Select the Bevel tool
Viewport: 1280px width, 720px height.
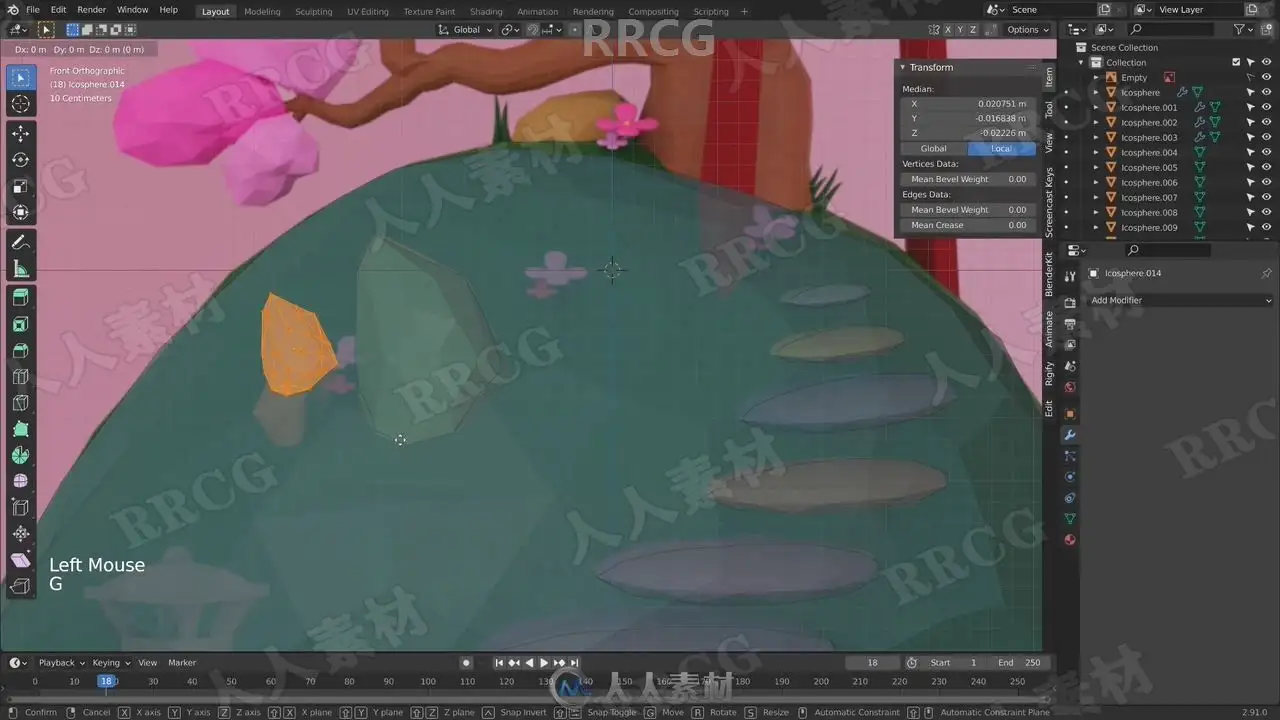tap(21, 350)
